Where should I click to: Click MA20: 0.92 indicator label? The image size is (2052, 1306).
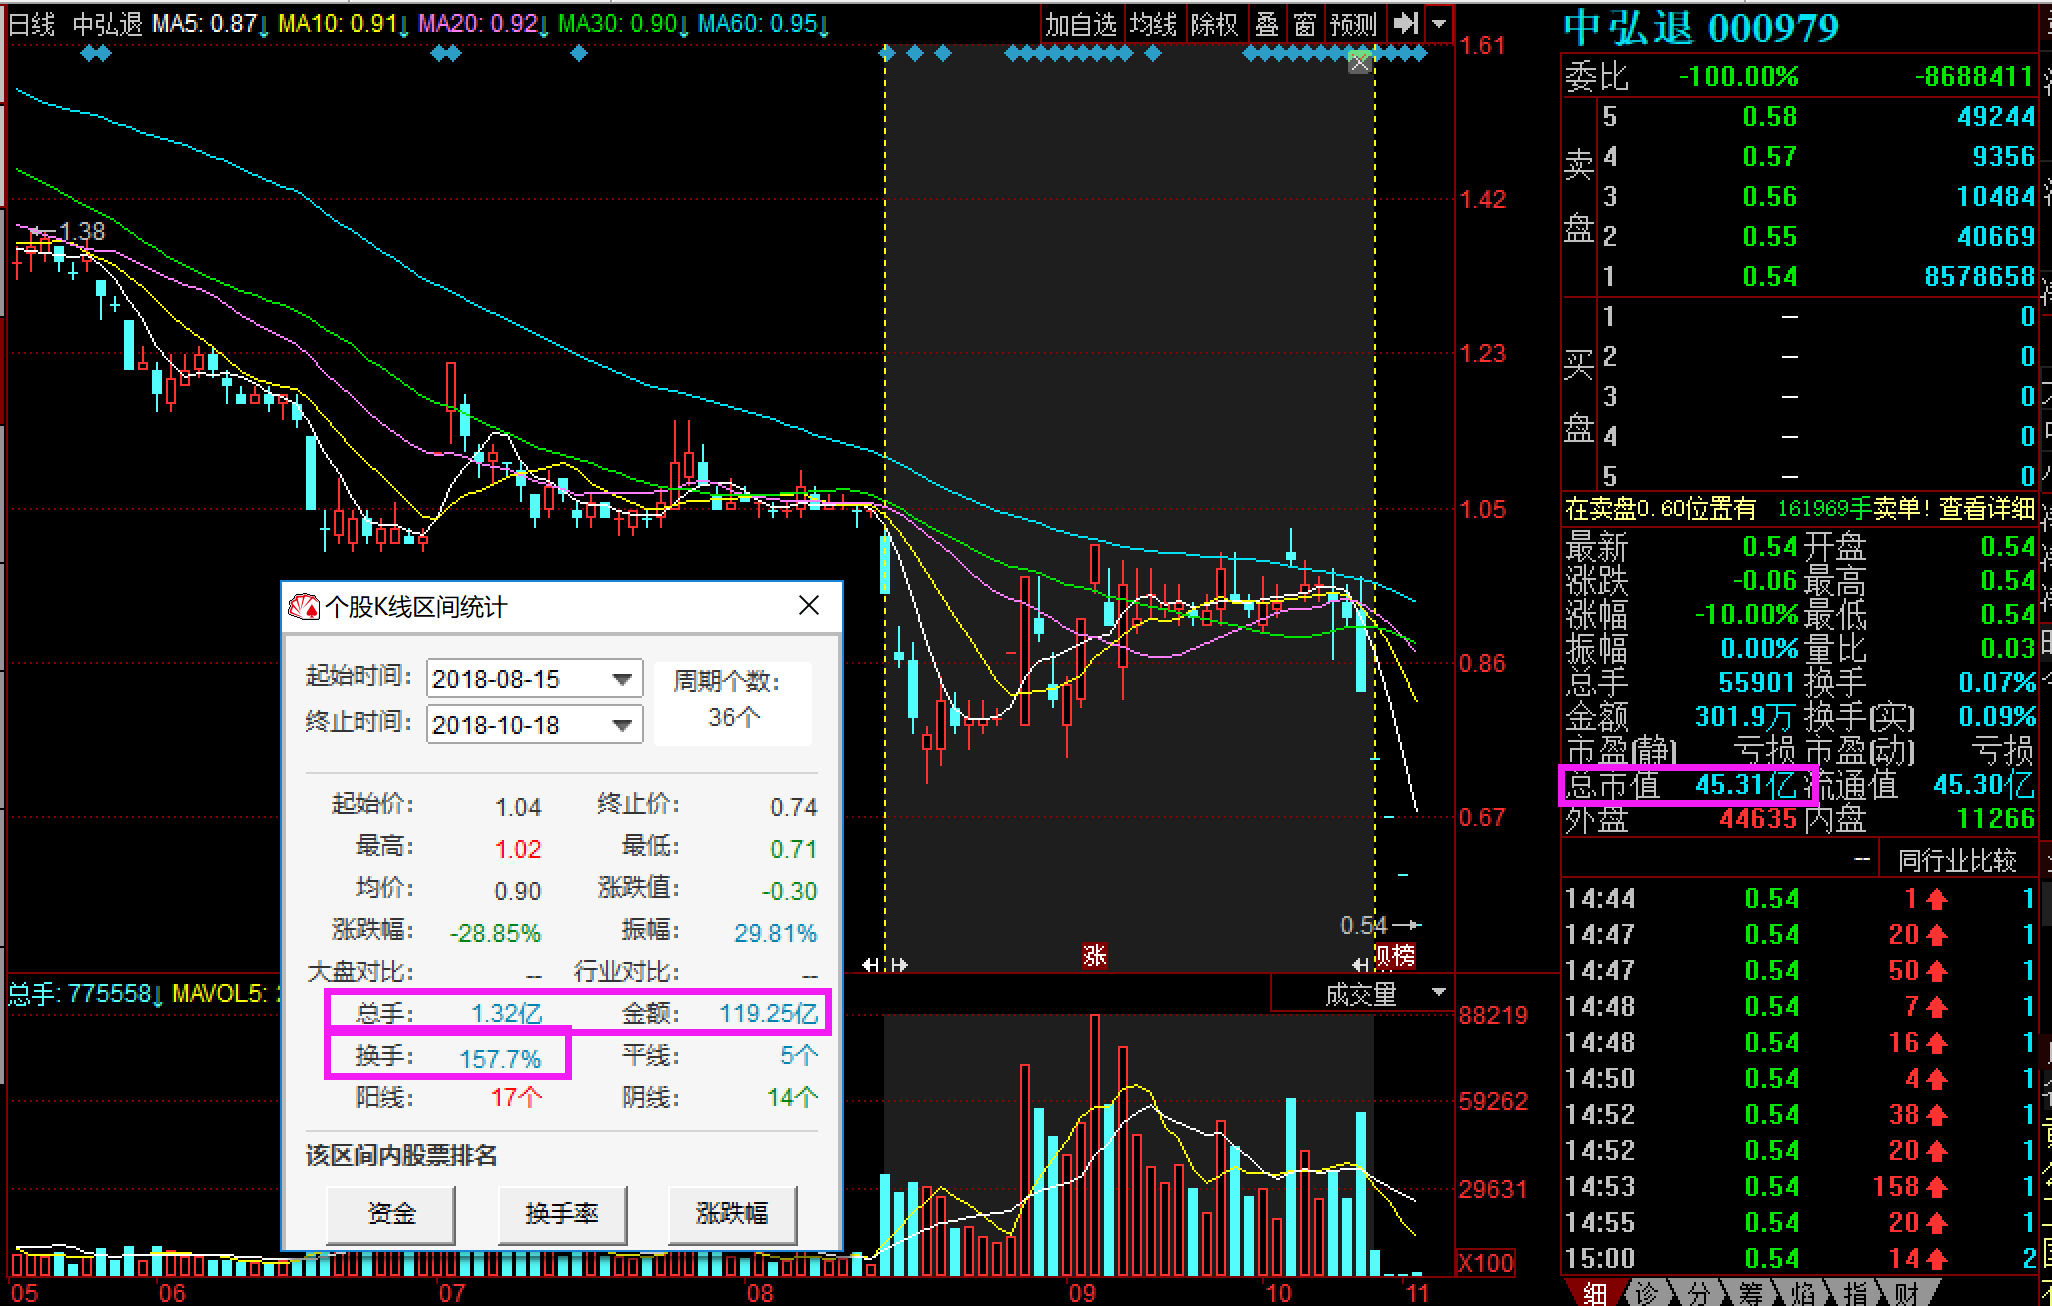pyautogui.click(x=484, y=24)
